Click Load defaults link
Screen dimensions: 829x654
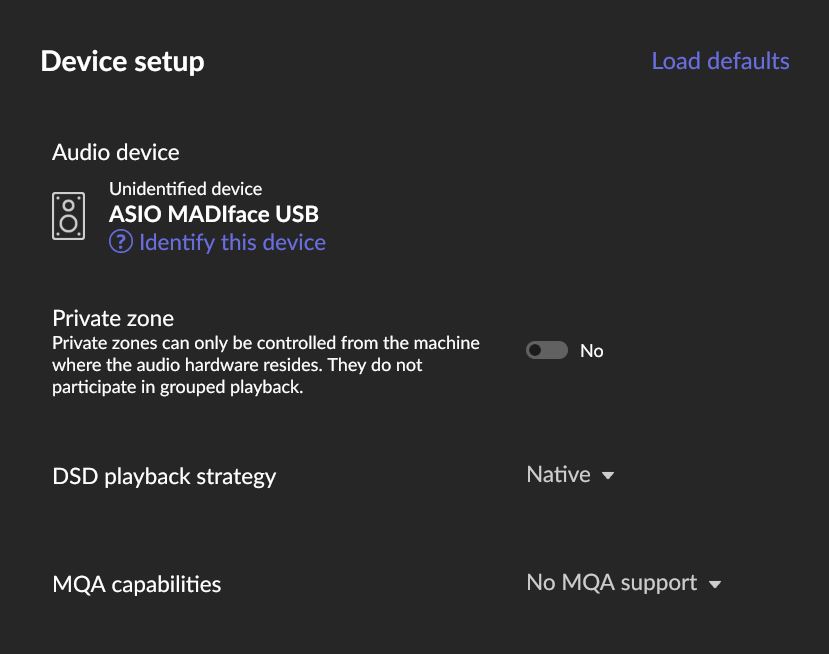[x=720, y=61]
